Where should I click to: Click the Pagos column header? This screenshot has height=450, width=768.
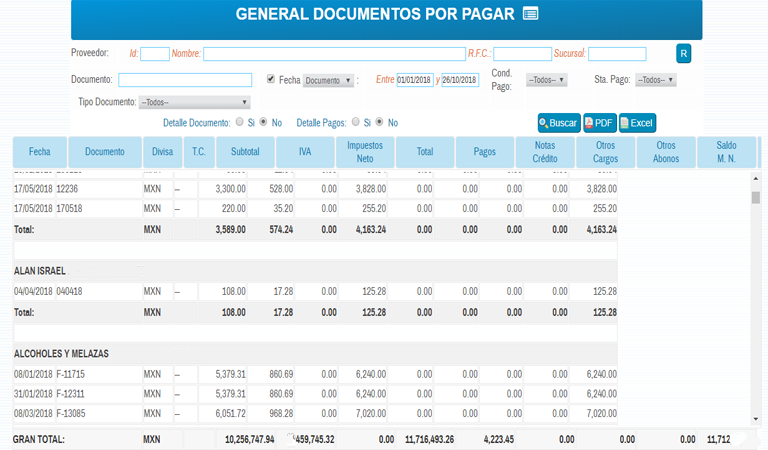(x=485, y=152)
